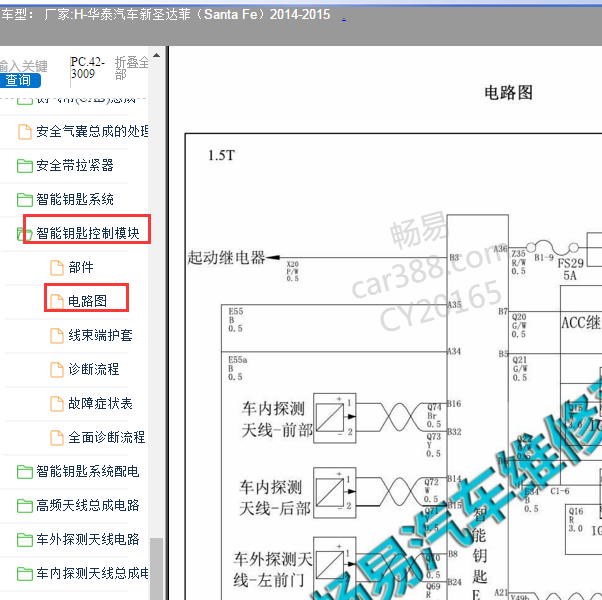Image resolution: width=602 pixels, height=600 pixels.
Task: Click the open folder icon beside 智能钥匙控制模块
Action: (x=25, y=234)
